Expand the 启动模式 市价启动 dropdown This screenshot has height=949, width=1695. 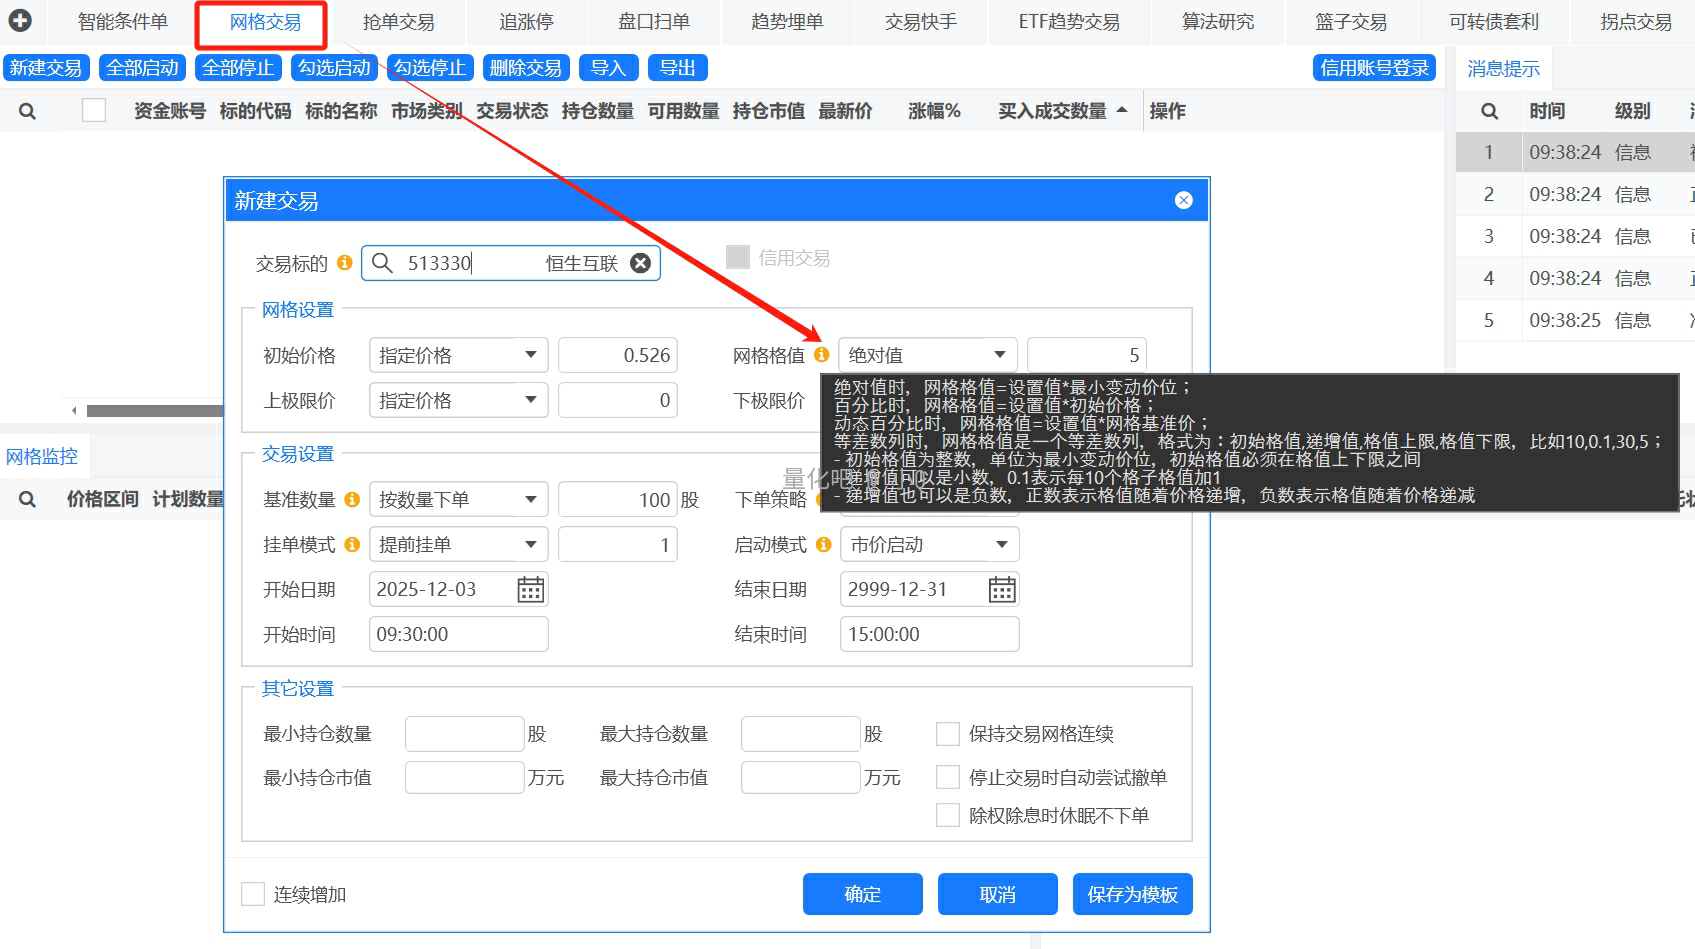click(1001, 545)
